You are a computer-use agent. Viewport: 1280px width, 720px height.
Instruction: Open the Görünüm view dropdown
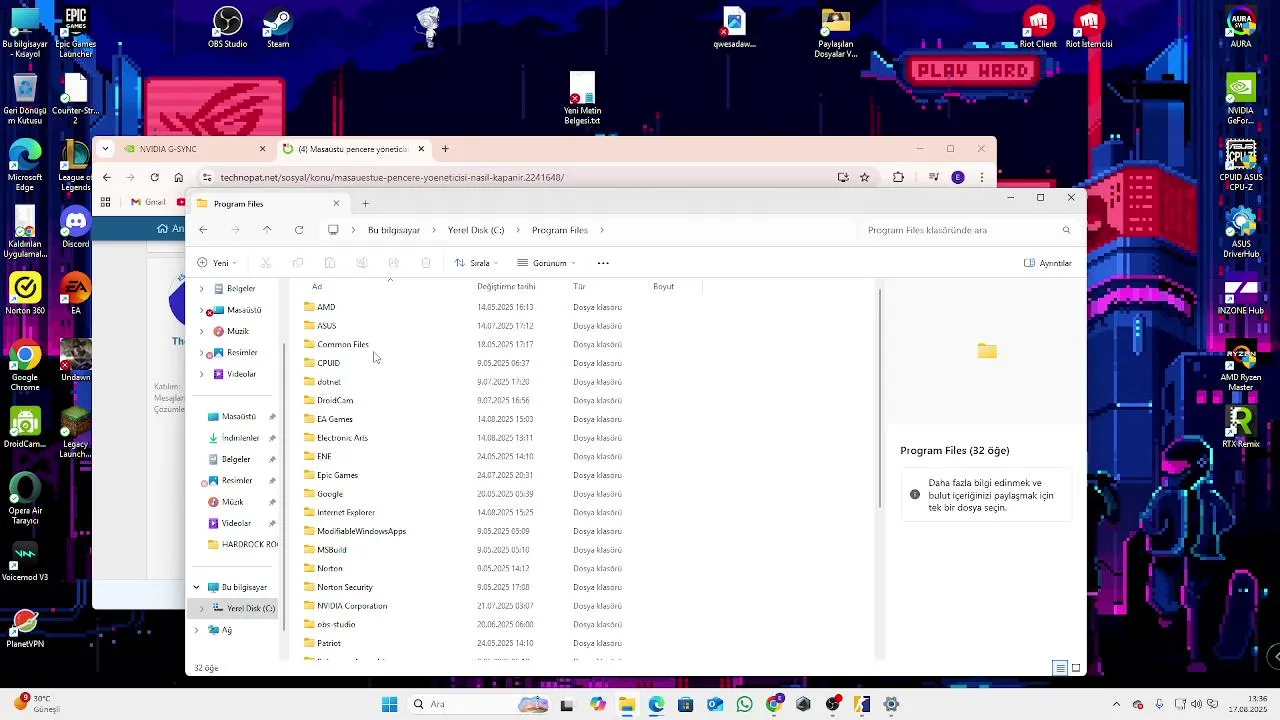coord(546,263)
